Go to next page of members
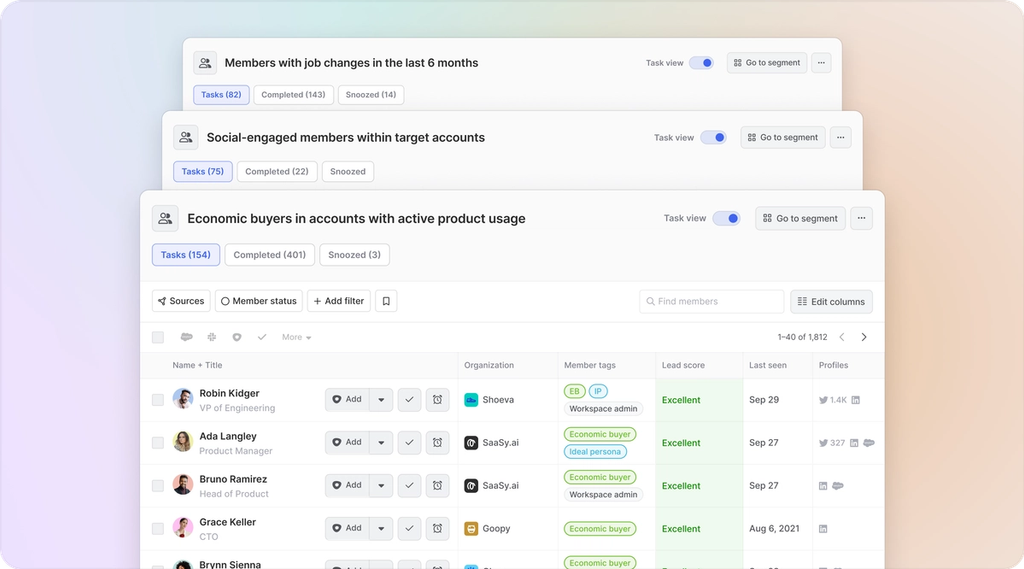1024x569 pixels. pyautogui.click(x=864, y=337)
